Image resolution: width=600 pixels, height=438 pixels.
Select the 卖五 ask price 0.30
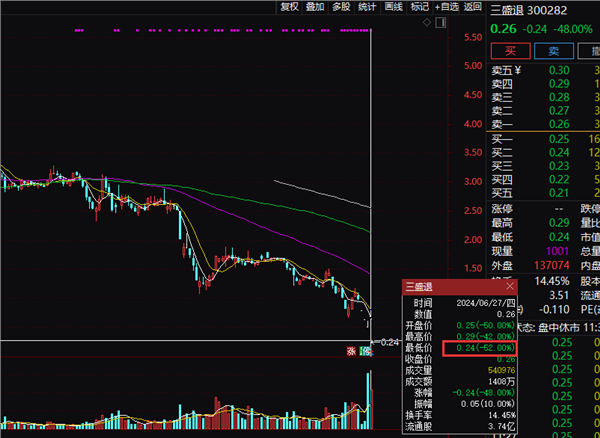click(559, 70)
